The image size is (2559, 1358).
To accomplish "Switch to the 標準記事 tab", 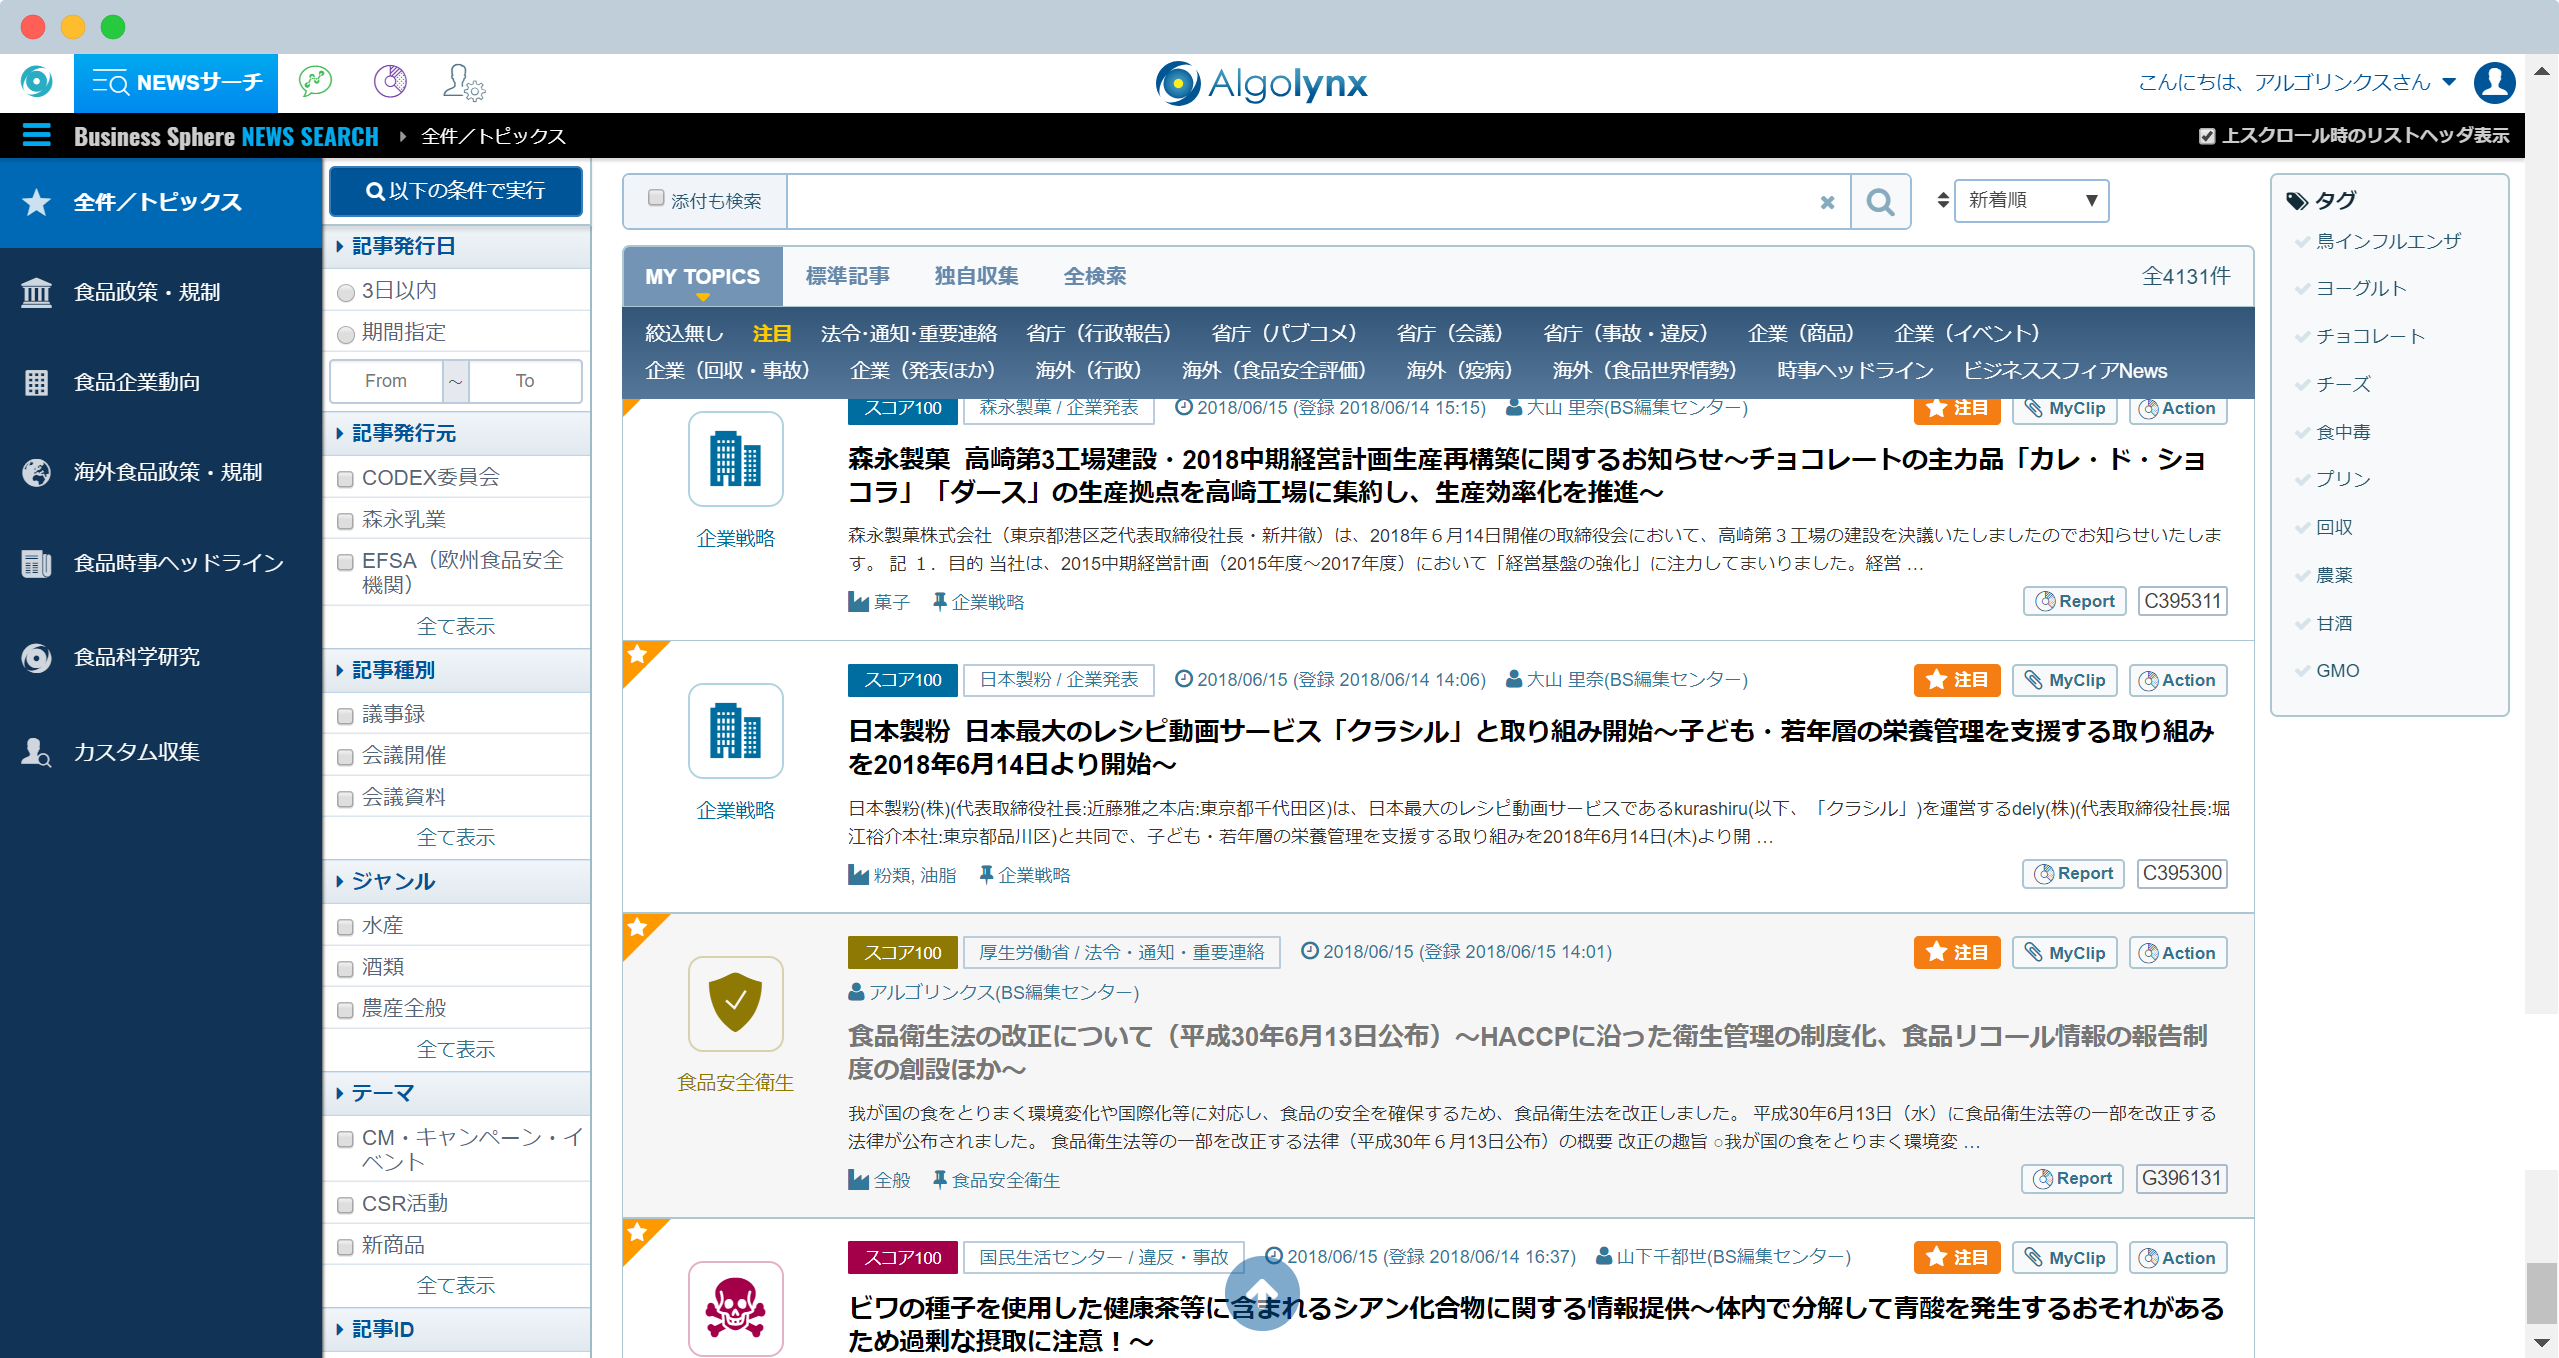I will click(847, 276).
